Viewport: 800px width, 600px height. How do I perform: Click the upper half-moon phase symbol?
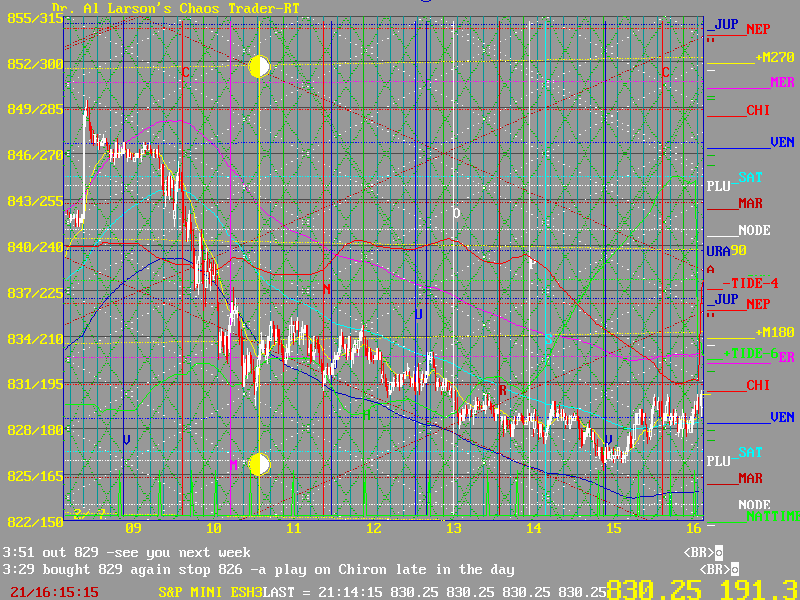(259, 67)
